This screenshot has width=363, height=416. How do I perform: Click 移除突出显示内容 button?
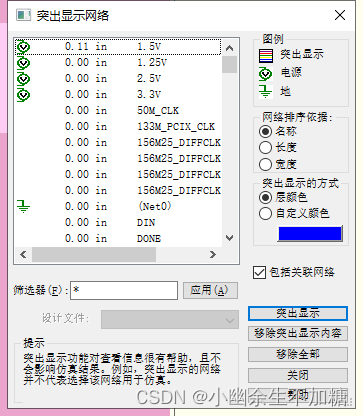point(298,333)
